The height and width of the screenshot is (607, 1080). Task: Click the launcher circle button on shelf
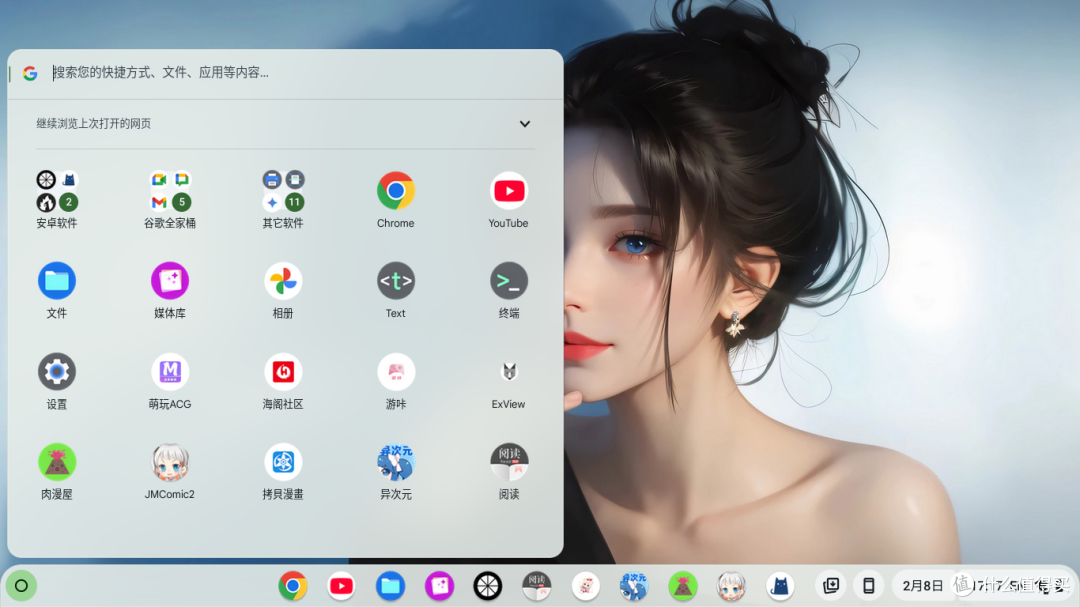pyautogui.click(x=21, y=586)
